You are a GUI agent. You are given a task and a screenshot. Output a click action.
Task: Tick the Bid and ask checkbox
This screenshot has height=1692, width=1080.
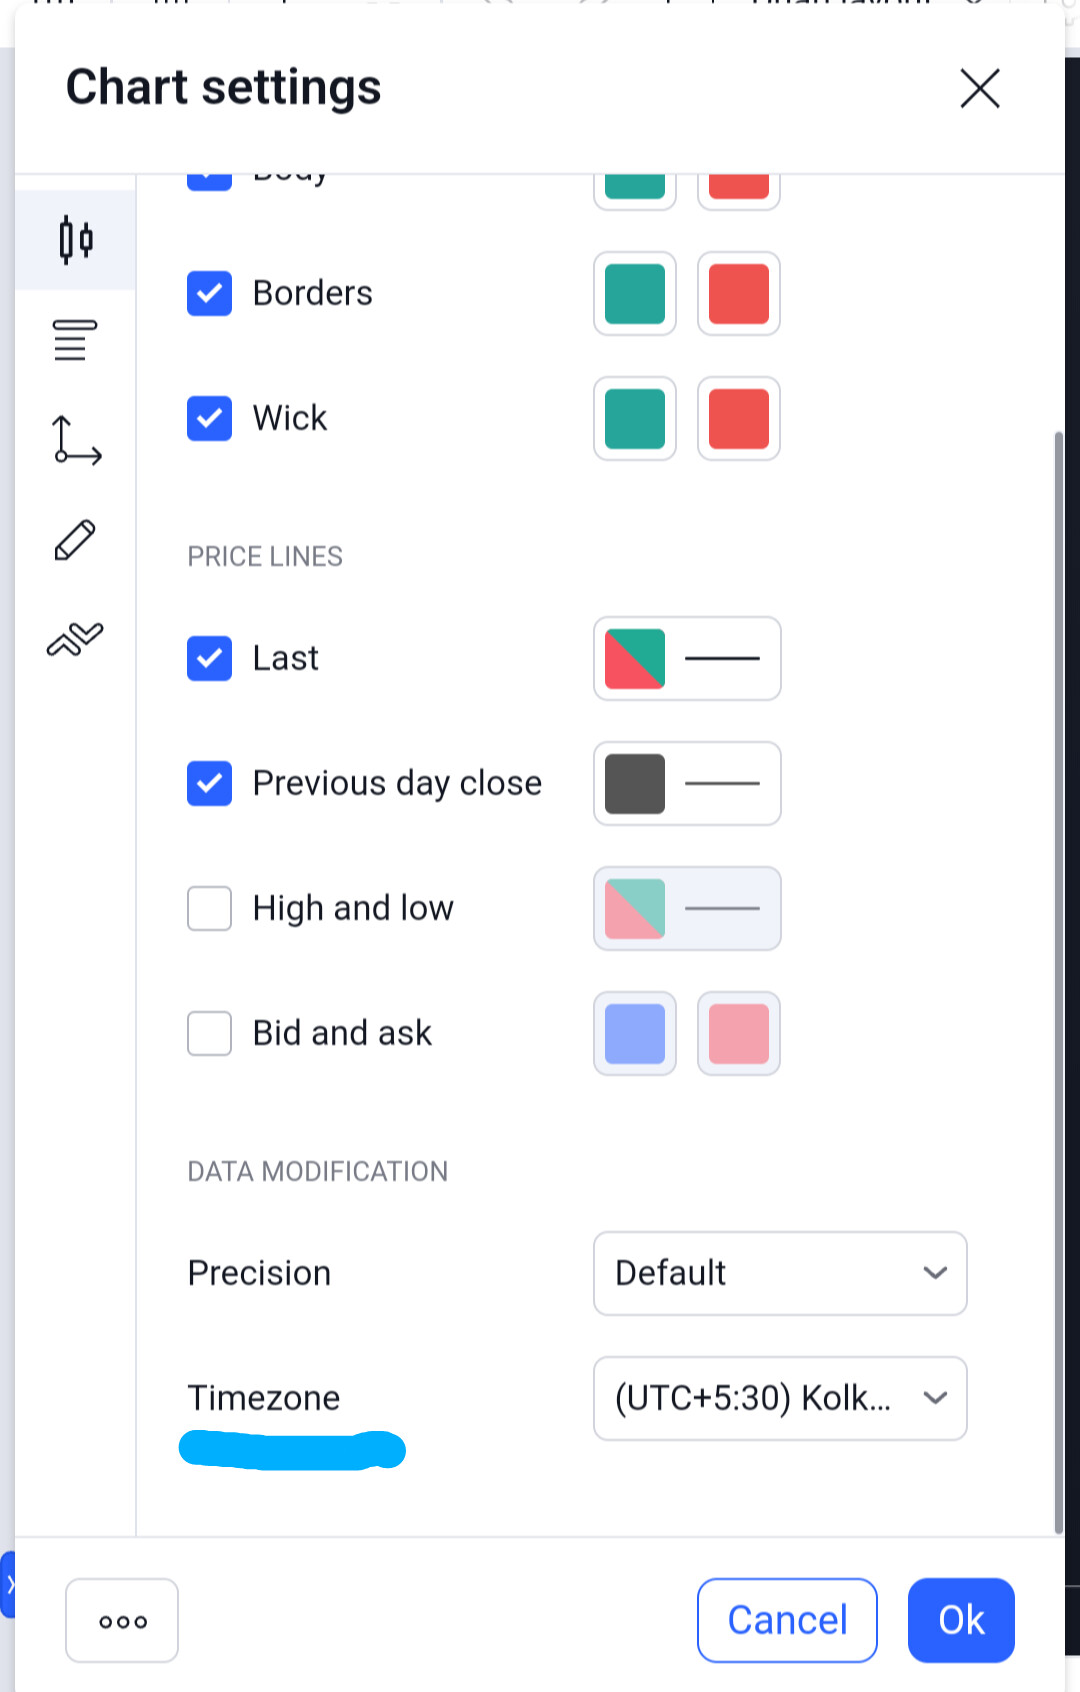tap(209, 1033)
